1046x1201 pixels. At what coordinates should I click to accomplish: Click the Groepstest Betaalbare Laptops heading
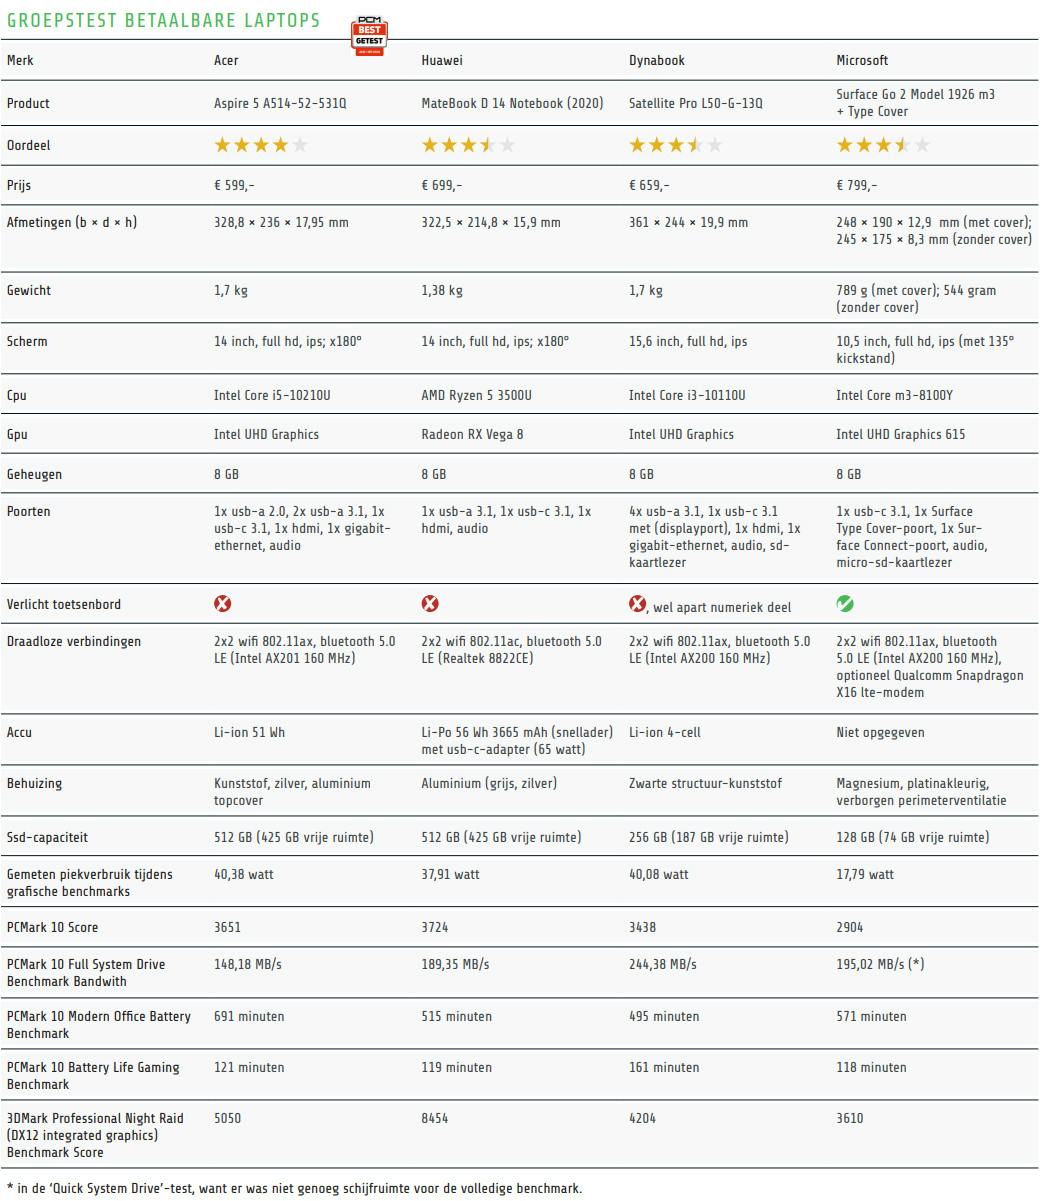coord(163,20)
